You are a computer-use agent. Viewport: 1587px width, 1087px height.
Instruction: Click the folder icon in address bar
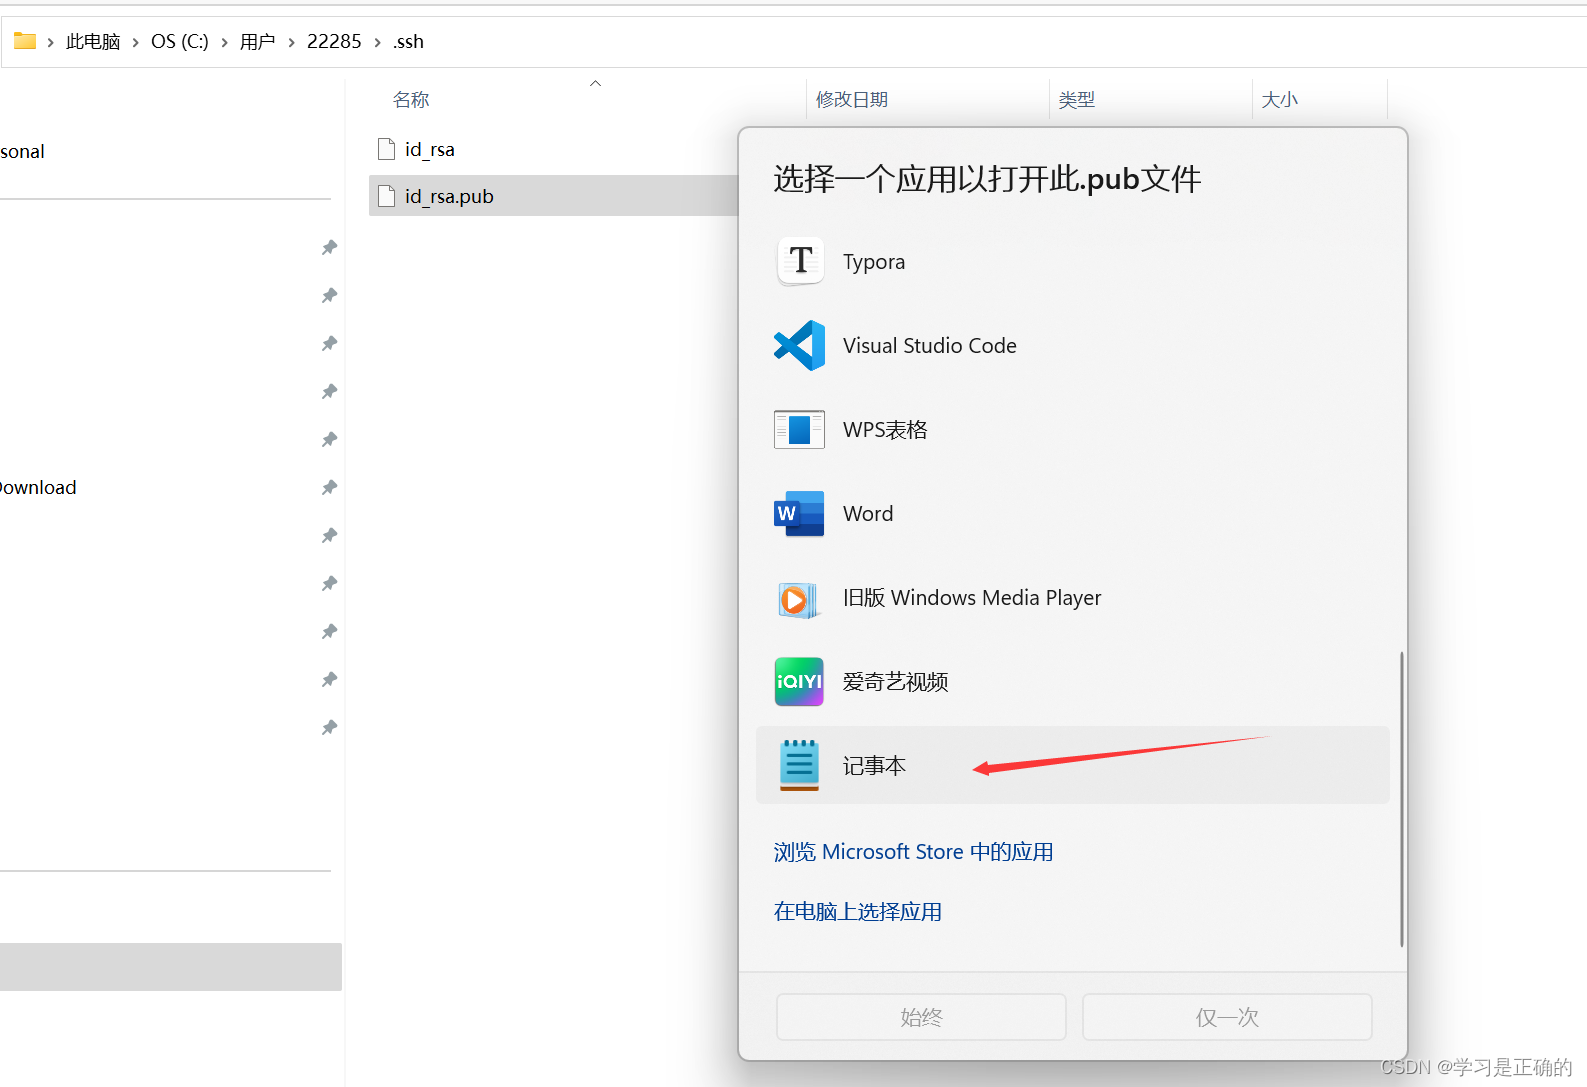pyautogui.click(x=25, y=41)
